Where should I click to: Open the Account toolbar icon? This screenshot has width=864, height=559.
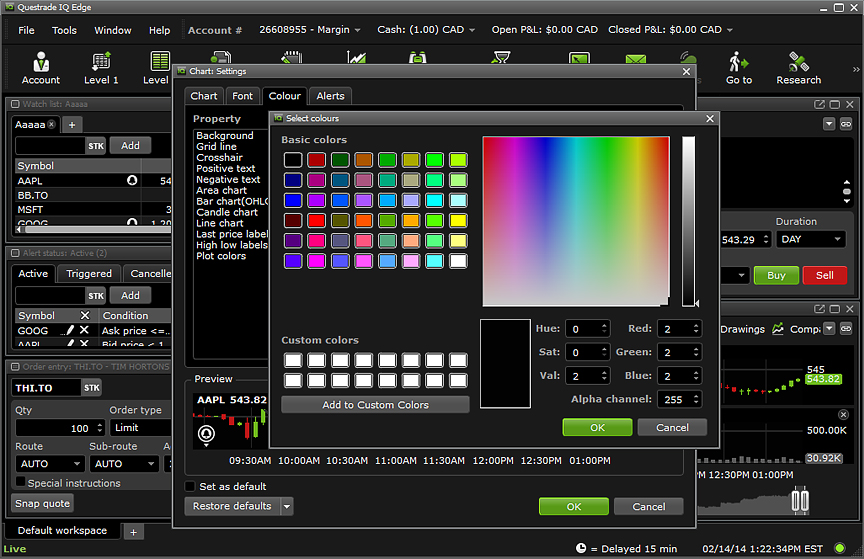[41, 68]
